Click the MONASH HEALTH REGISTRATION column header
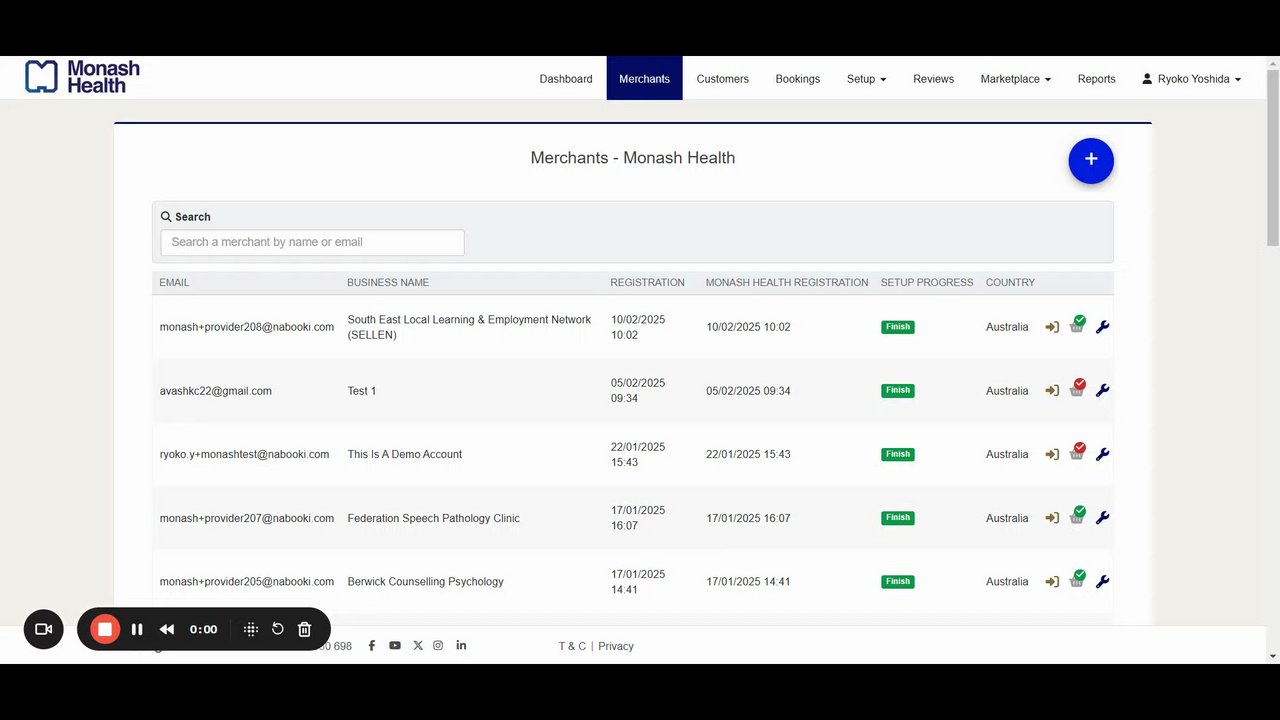Viewport: 1280px width, 720px height. click(787, 283)
